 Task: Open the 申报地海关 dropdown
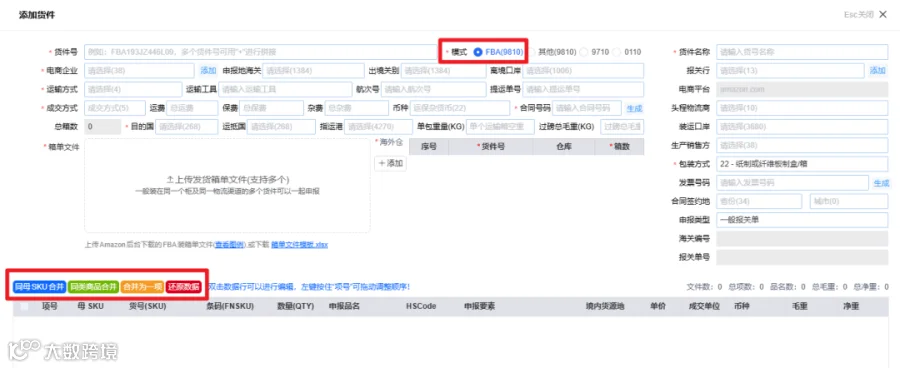tap(313, 71)
